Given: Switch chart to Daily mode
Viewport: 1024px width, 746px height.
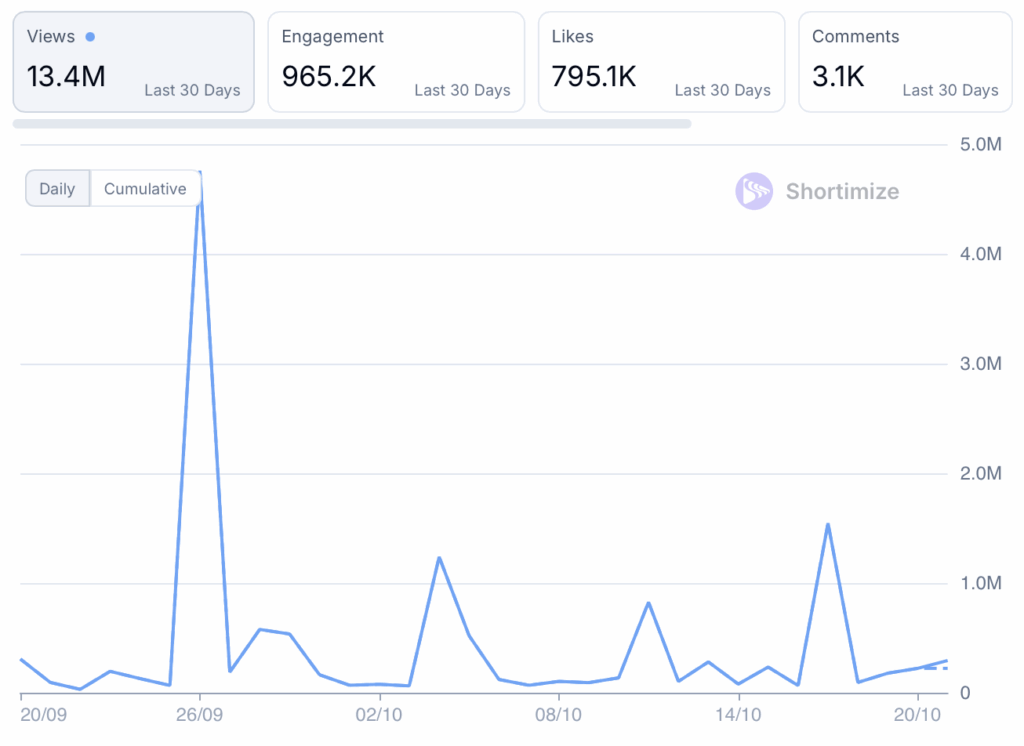Looking at the screenshot, I should pos(57,189).
